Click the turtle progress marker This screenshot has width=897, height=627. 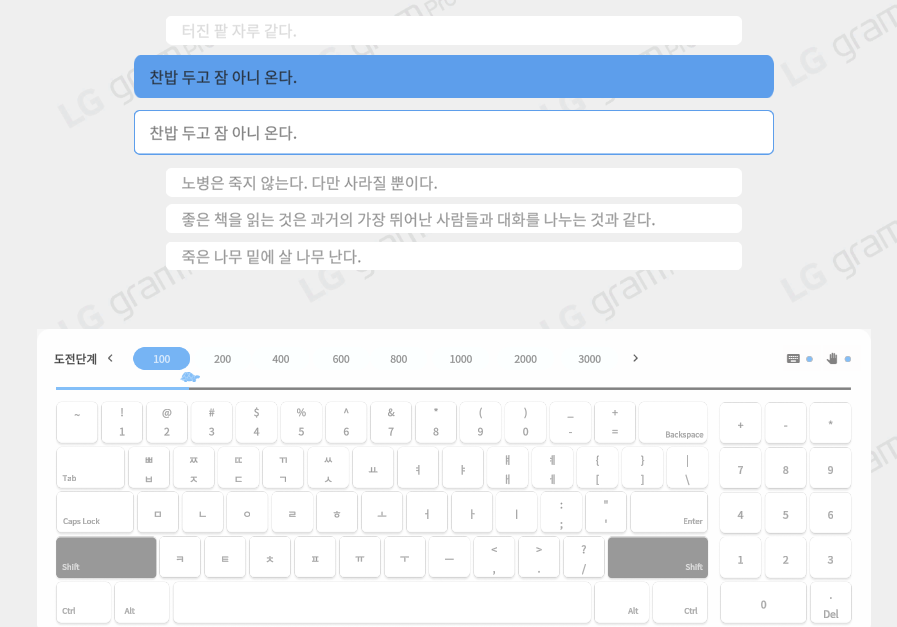coord(190,377)
